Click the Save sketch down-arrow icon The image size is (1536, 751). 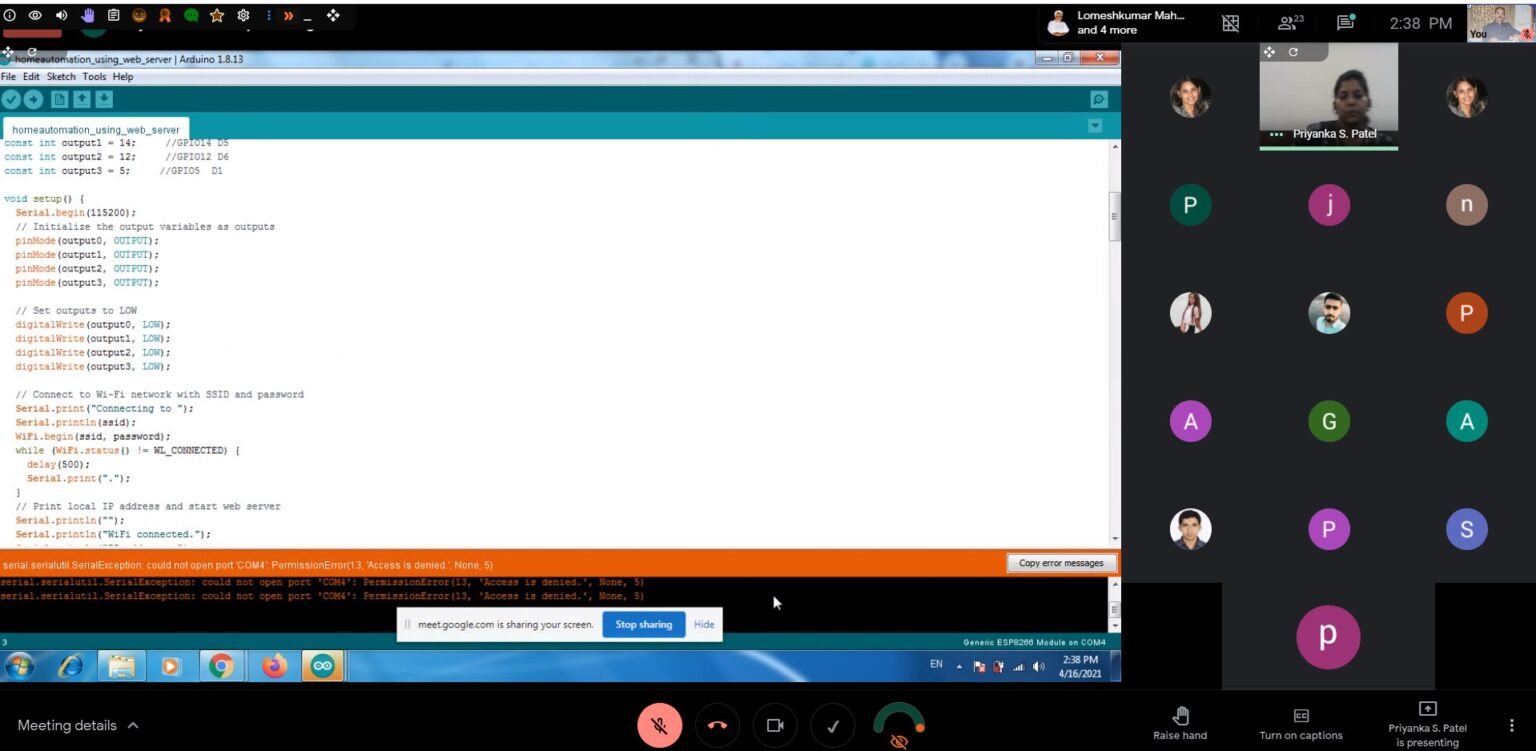tap(104, 99)
